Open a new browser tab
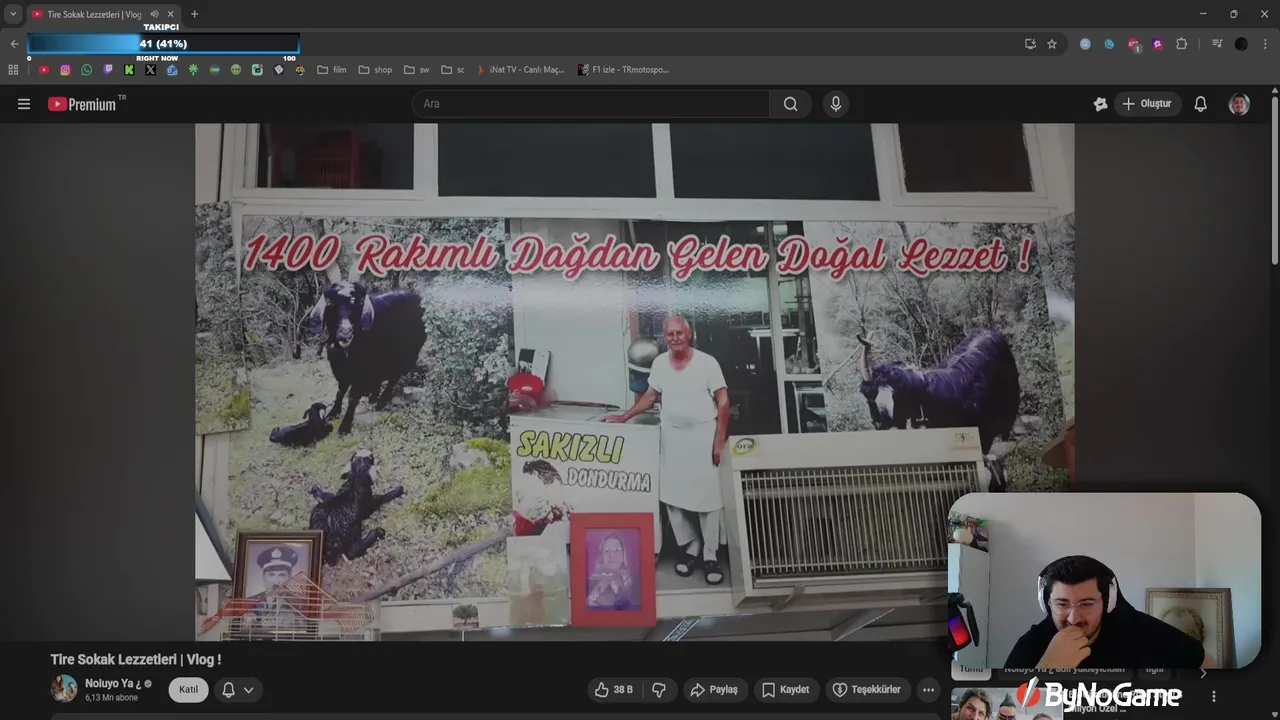1280x720 pixels. point(194,14)
